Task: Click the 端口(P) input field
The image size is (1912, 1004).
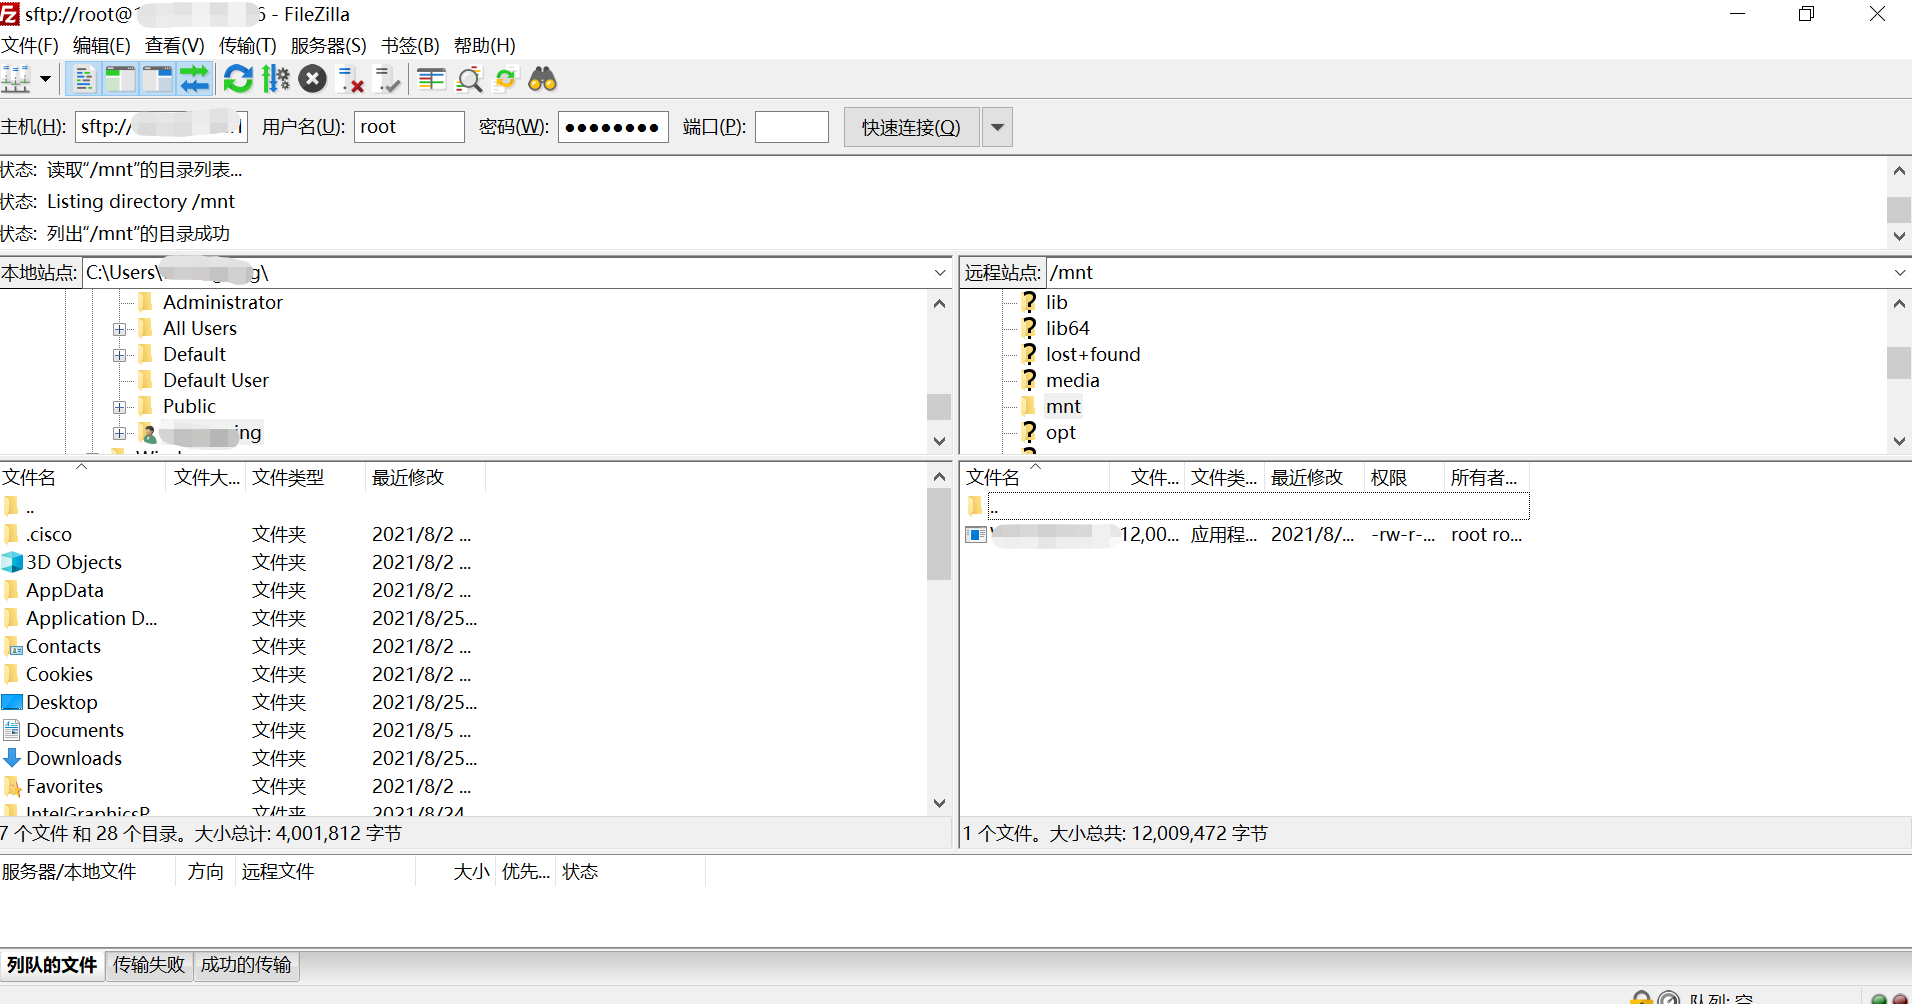Action: pyautogui.click(x=791, y=128)
